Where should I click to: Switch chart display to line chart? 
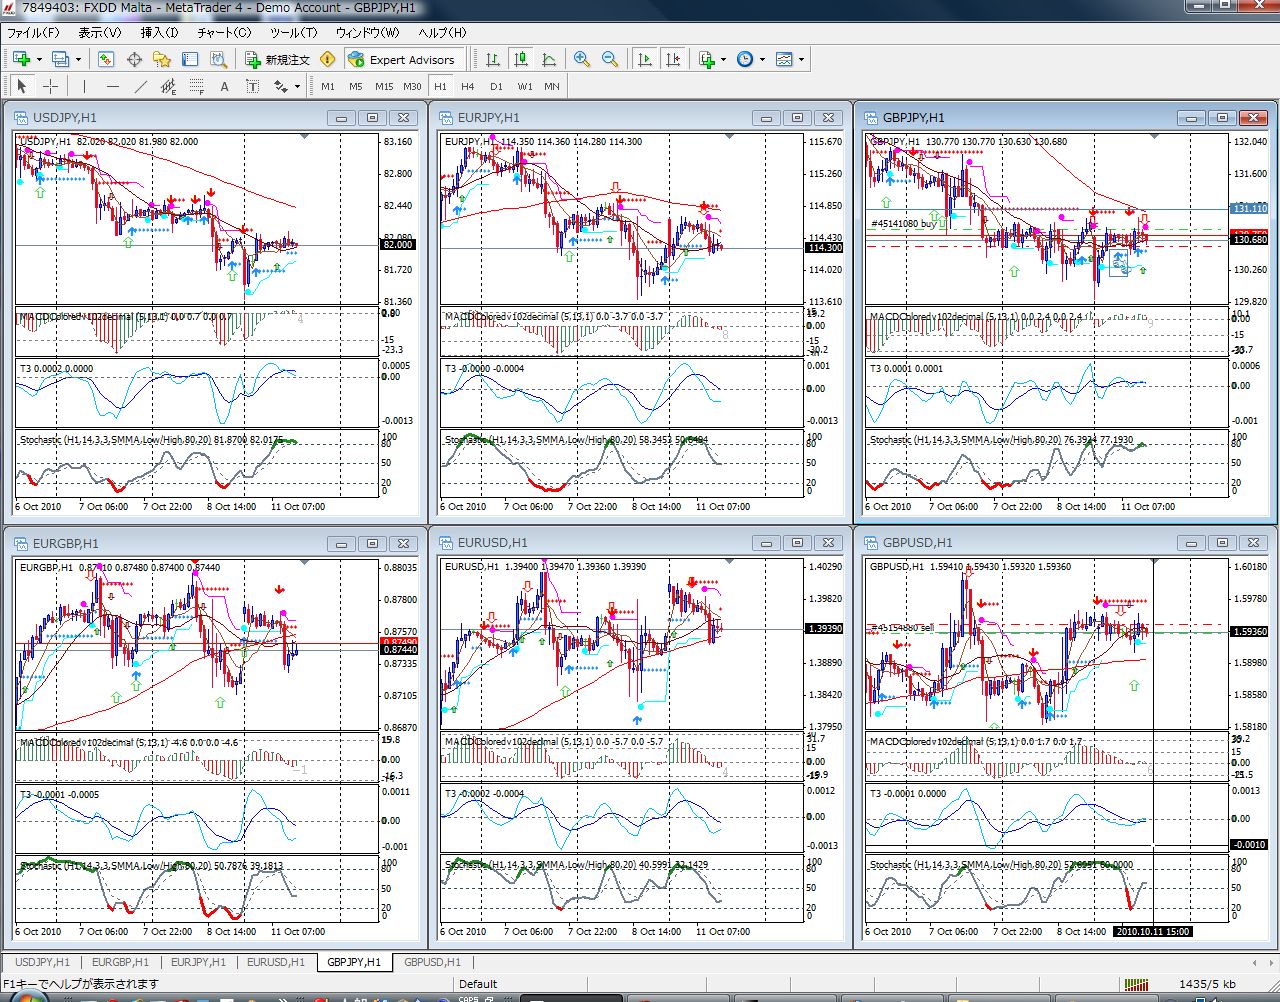548,59
